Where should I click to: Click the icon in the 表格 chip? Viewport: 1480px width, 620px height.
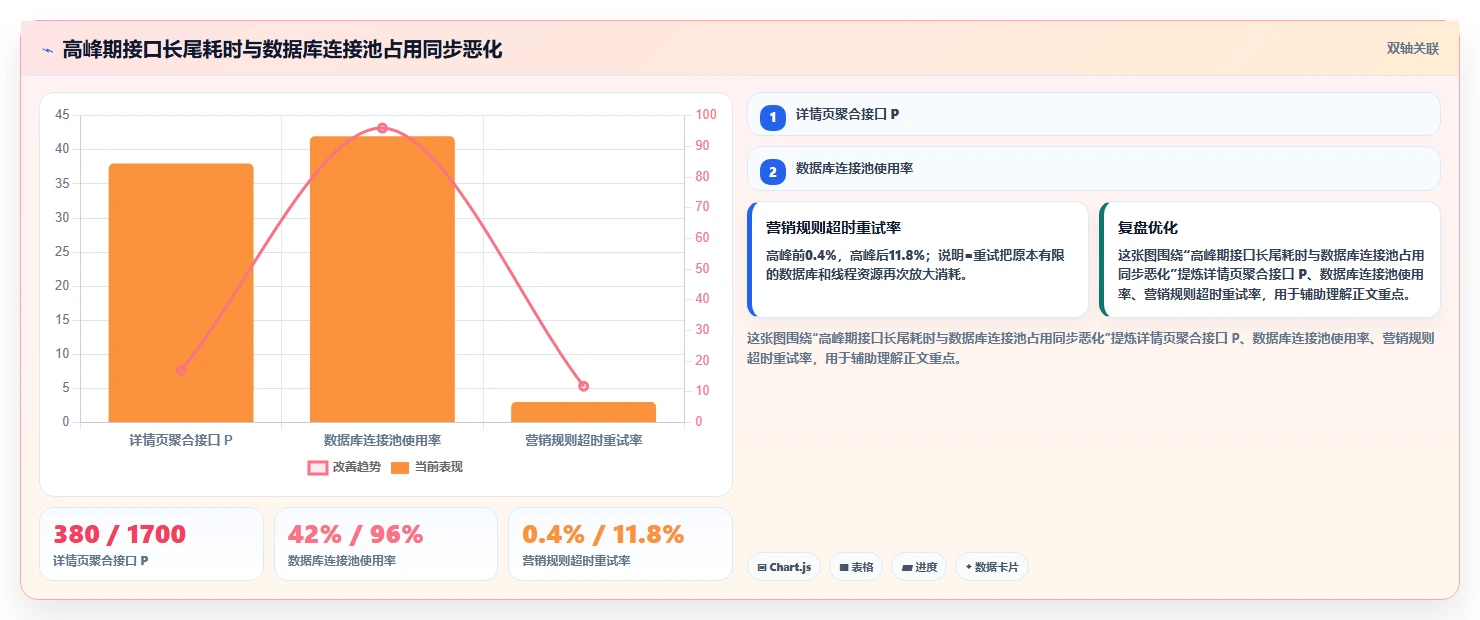click(x=844, y=568)
